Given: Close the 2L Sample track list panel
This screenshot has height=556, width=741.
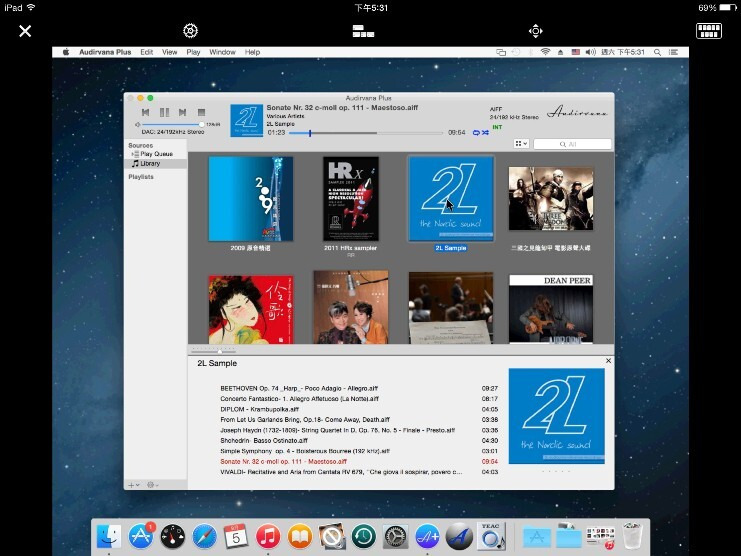Looking at the screenshot, I should pos(608,361).
